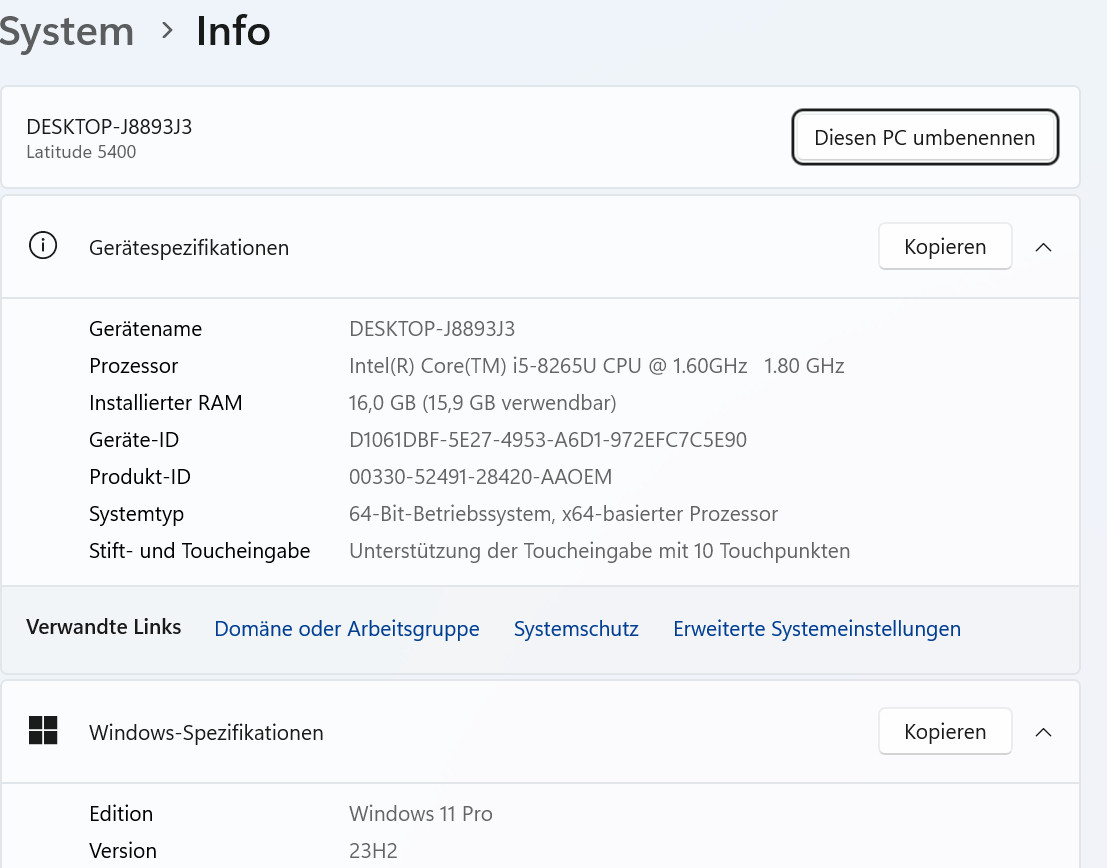The height and width of the screenshot is (868, 1107).
Task: Copy Windows specs with the Kopieren button
Action: 944,732
